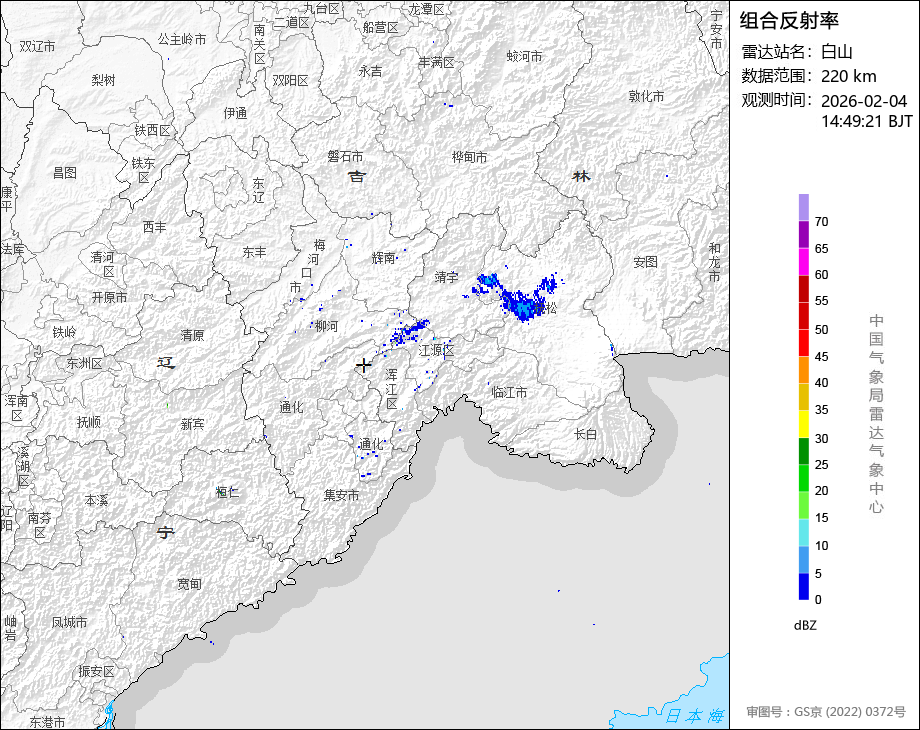920x730 pixels.
Task: Click the 龙潭区 map label
Action: pyautogui.click(x=427, y=9)
